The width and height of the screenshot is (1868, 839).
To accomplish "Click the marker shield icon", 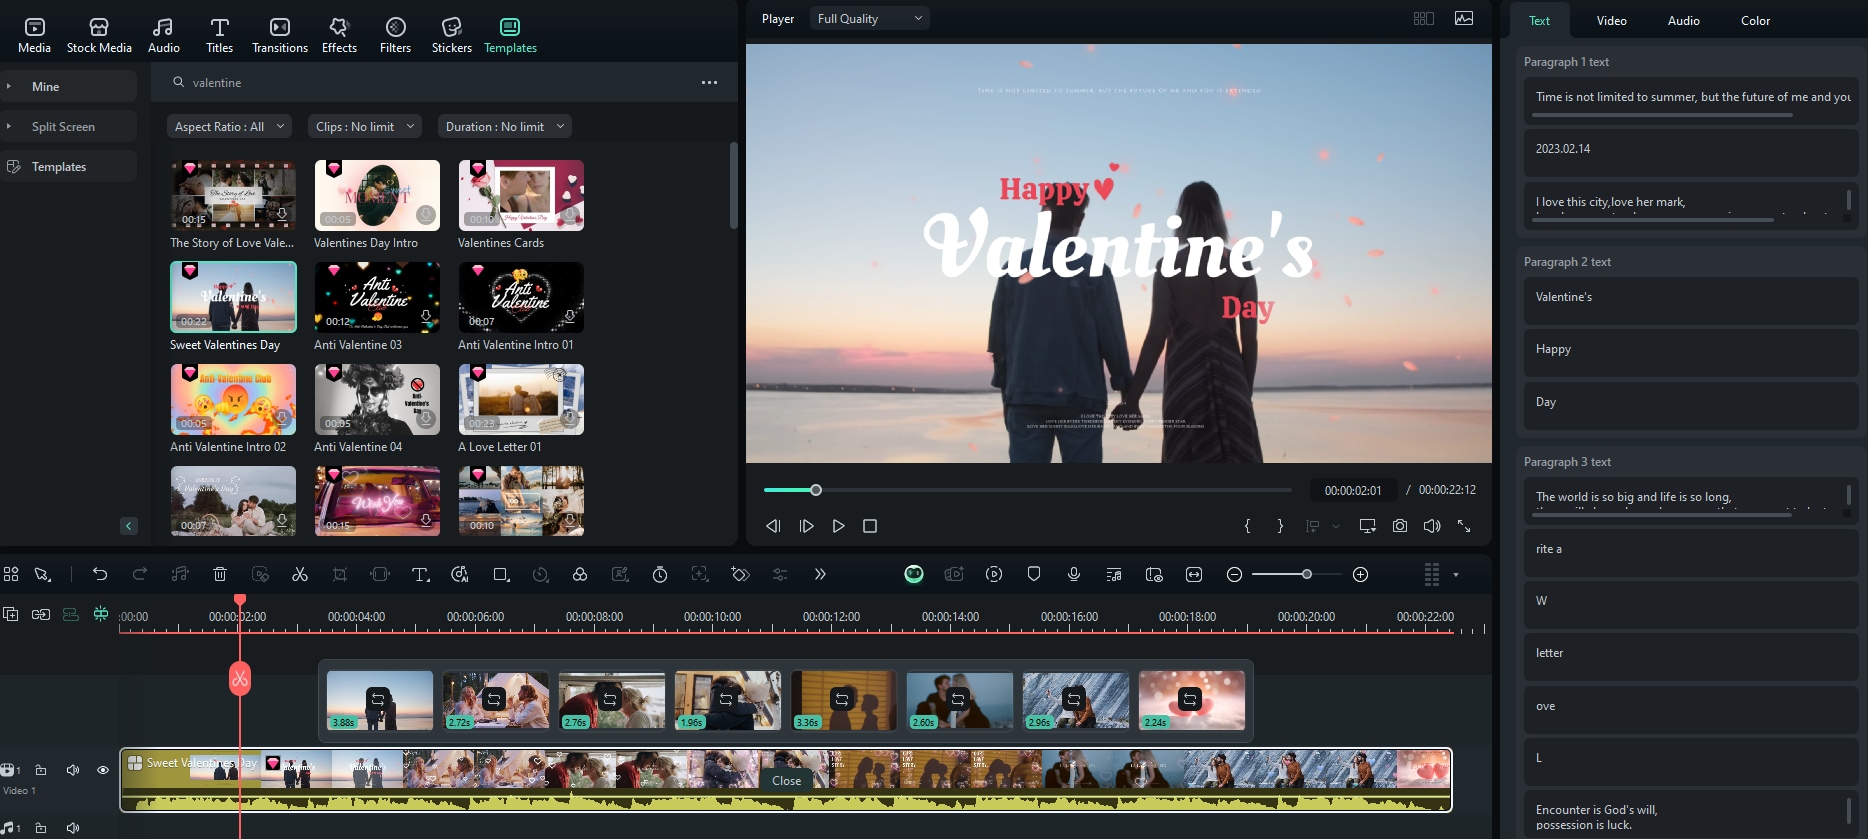I will coord(1034,574).
